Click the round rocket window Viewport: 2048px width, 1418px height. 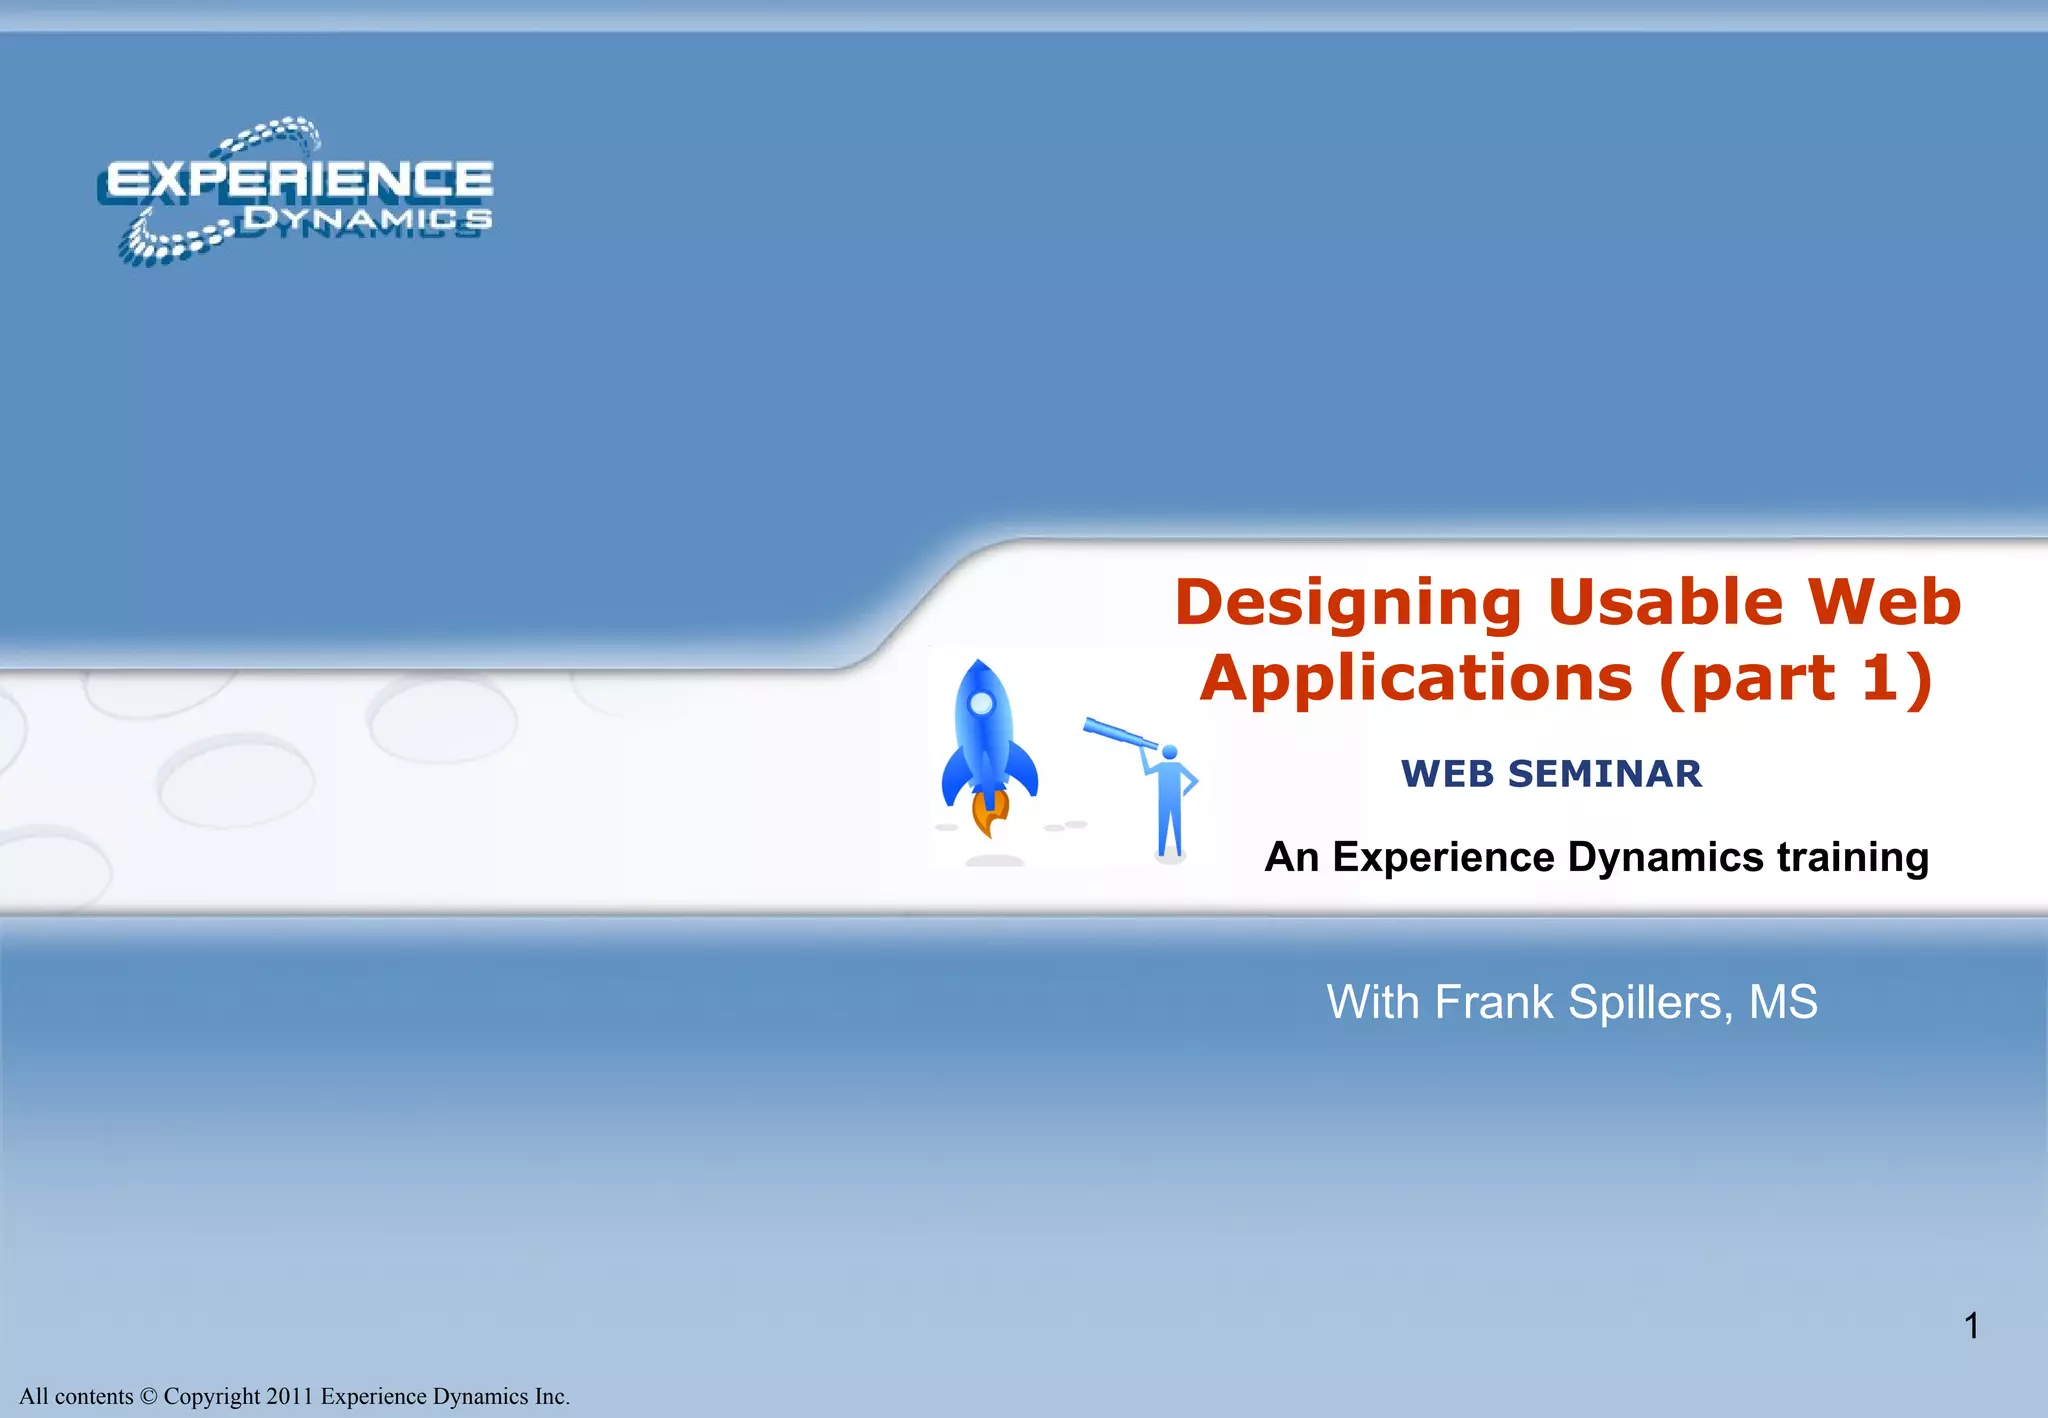tap(982, 704)
